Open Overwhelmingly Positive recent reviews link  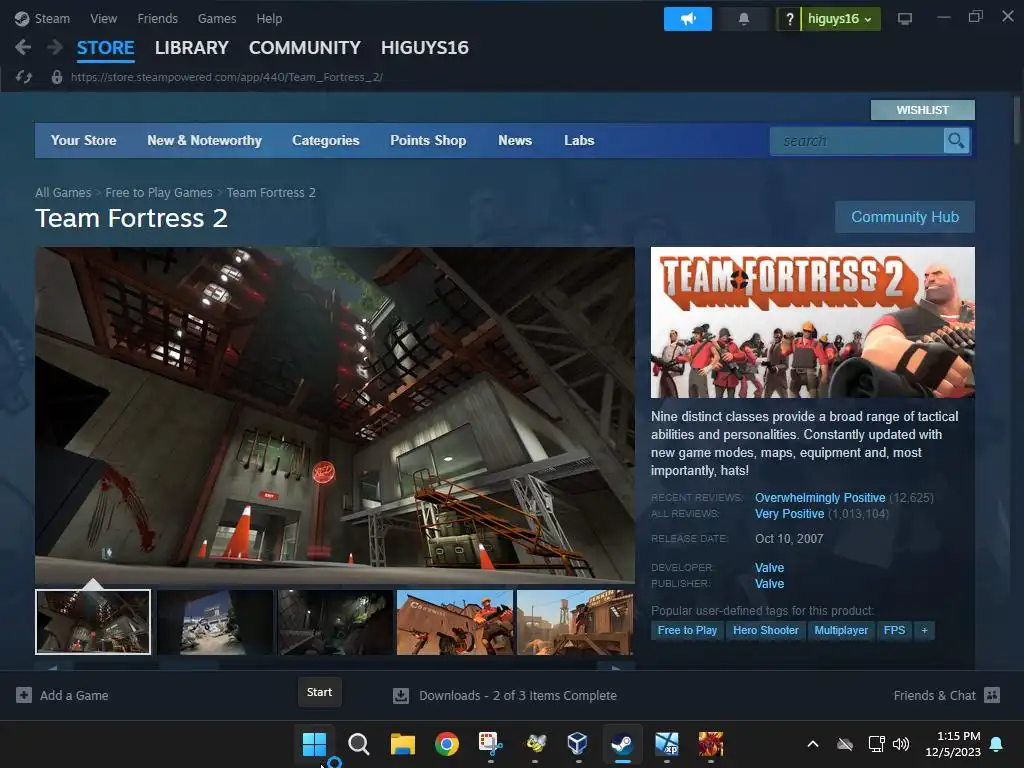(x=820, y=498)
